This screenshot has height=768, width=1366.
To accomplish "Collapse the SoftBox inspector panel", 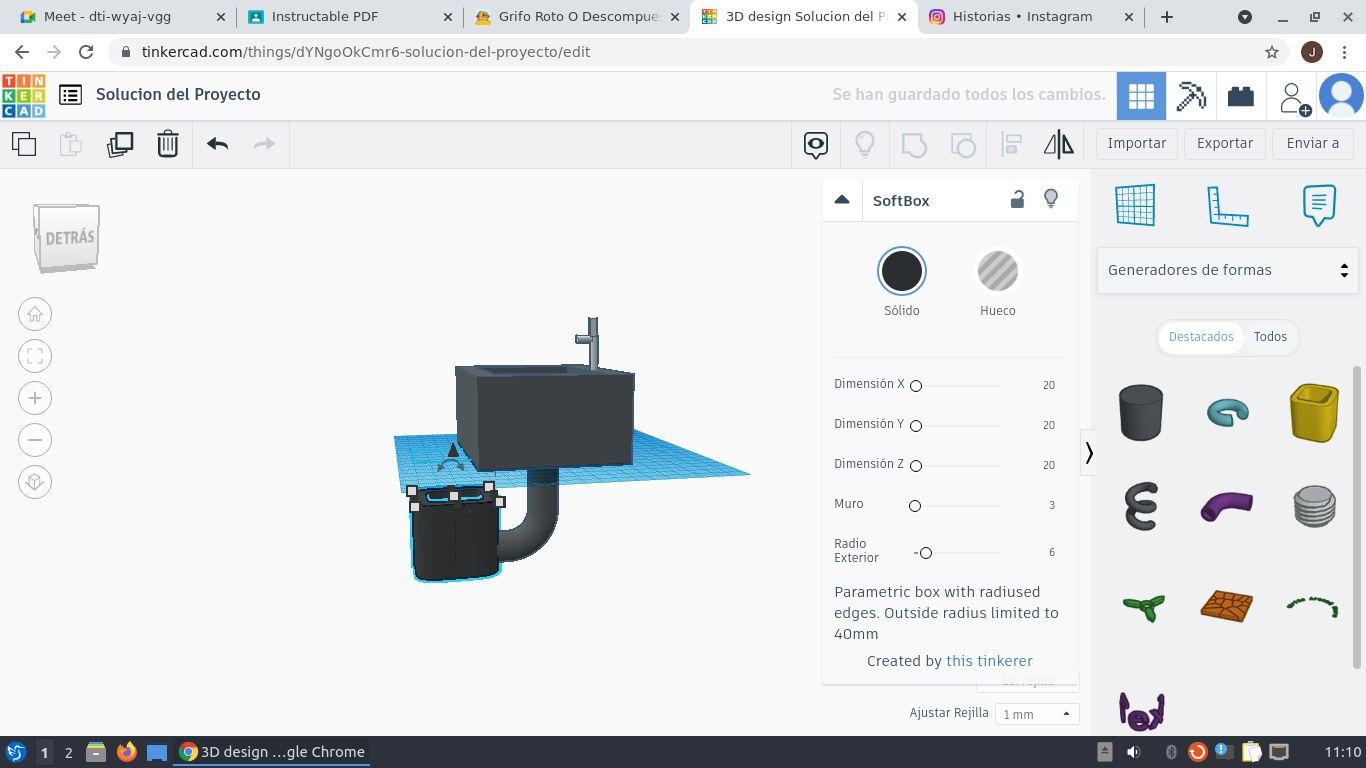I will (x=842, y=200).
